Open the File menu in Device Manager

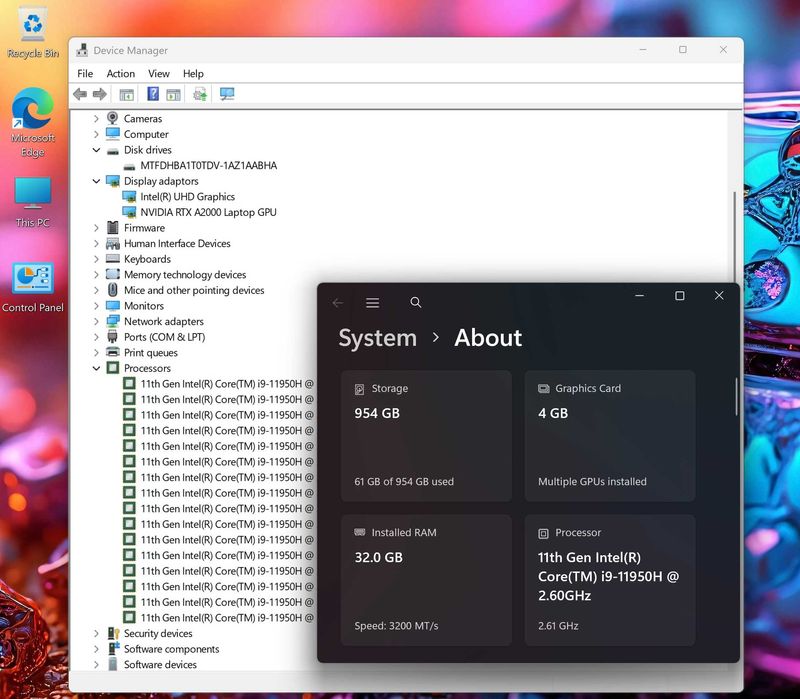pos(85,73)
